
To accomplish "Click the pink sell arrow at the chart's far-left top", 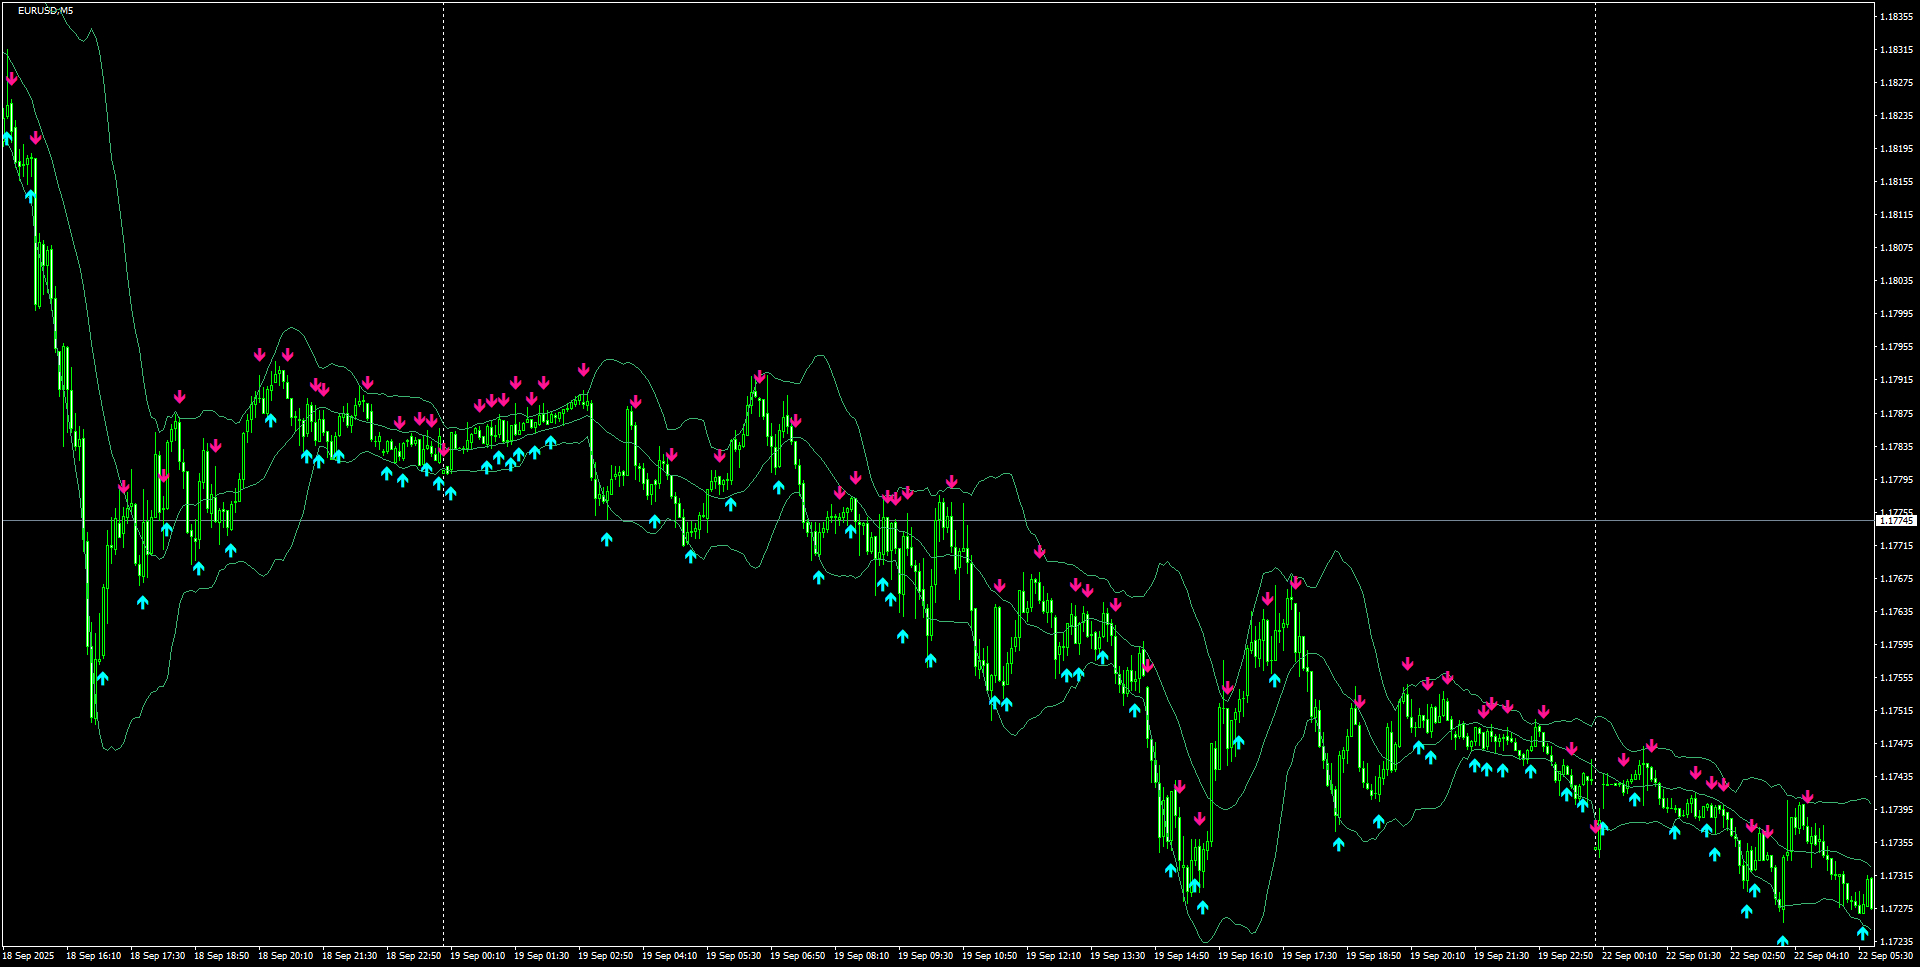I will pyautogui.click(x=13, y=77).
